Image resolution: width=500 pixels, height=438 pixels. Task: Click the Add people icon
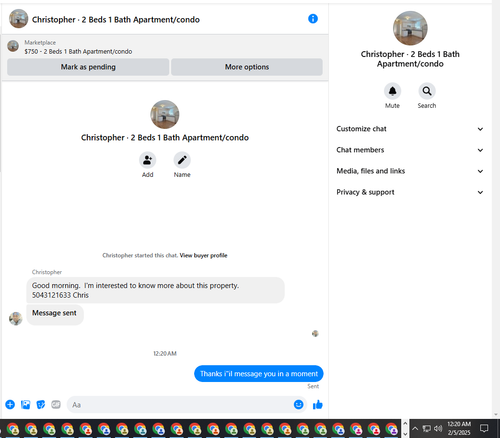tap(147, 160)
